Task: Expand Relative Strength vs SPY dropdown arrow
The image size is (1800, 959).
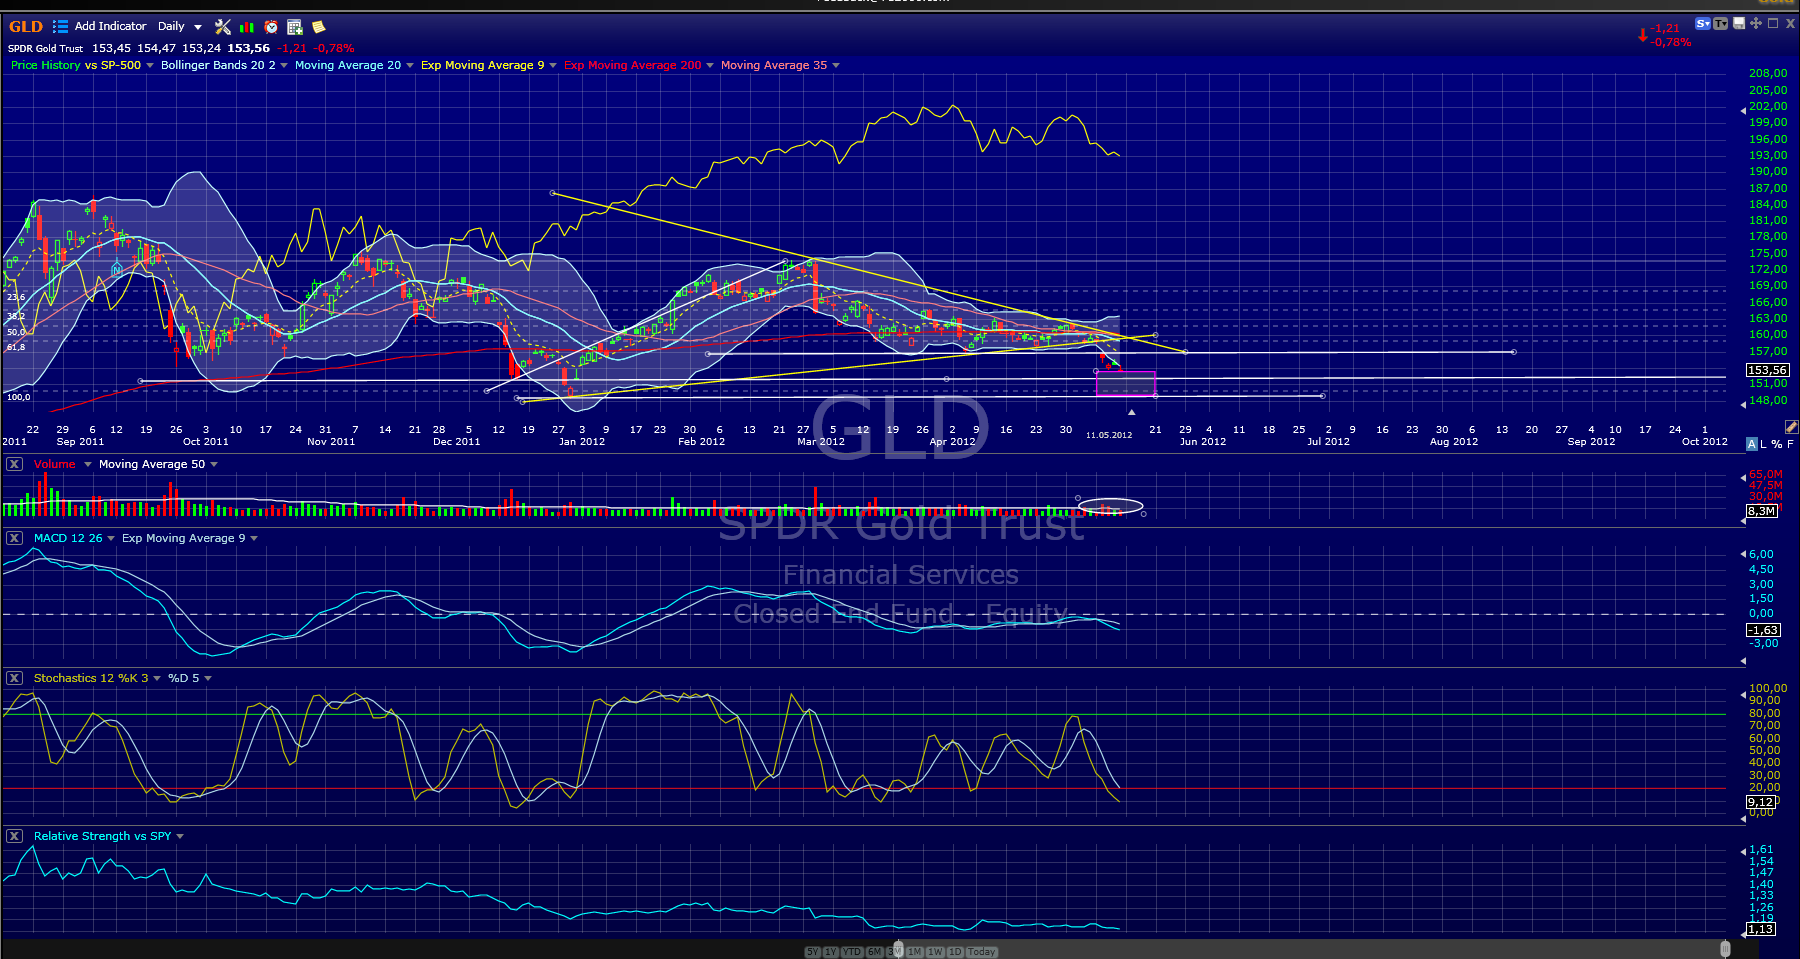Action: click(x=180, y=836)
